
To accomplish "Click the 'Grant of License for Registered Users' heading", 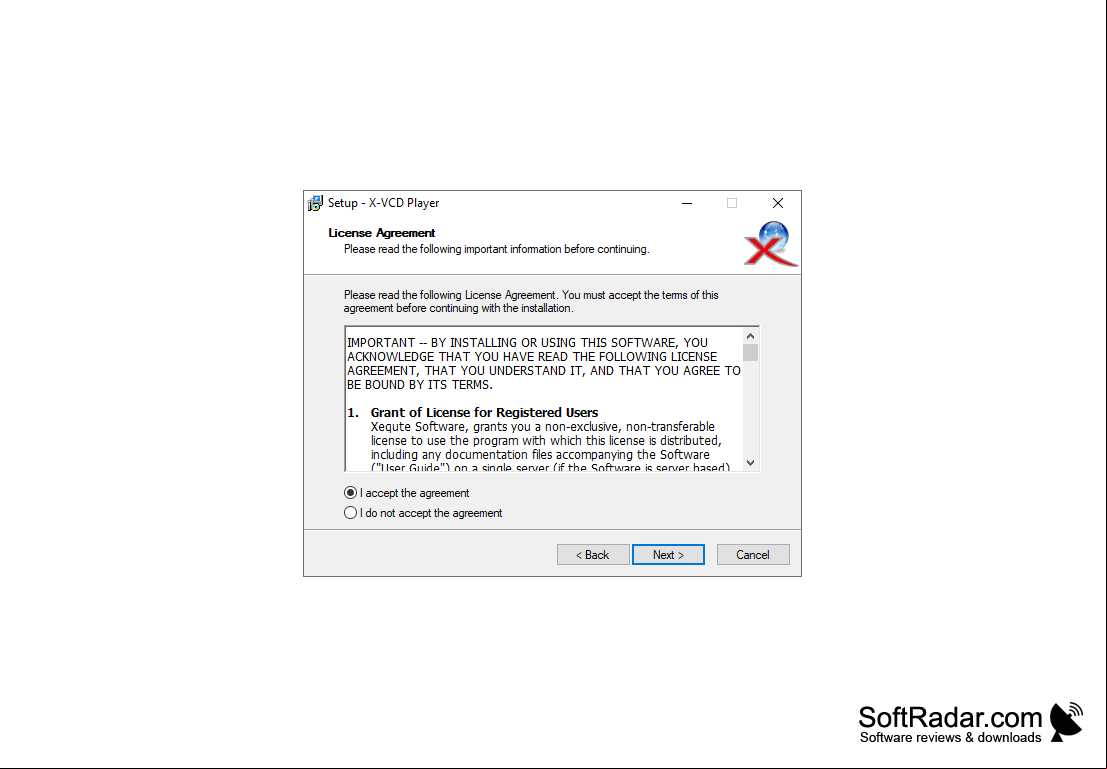I will (x=484, y=412).
